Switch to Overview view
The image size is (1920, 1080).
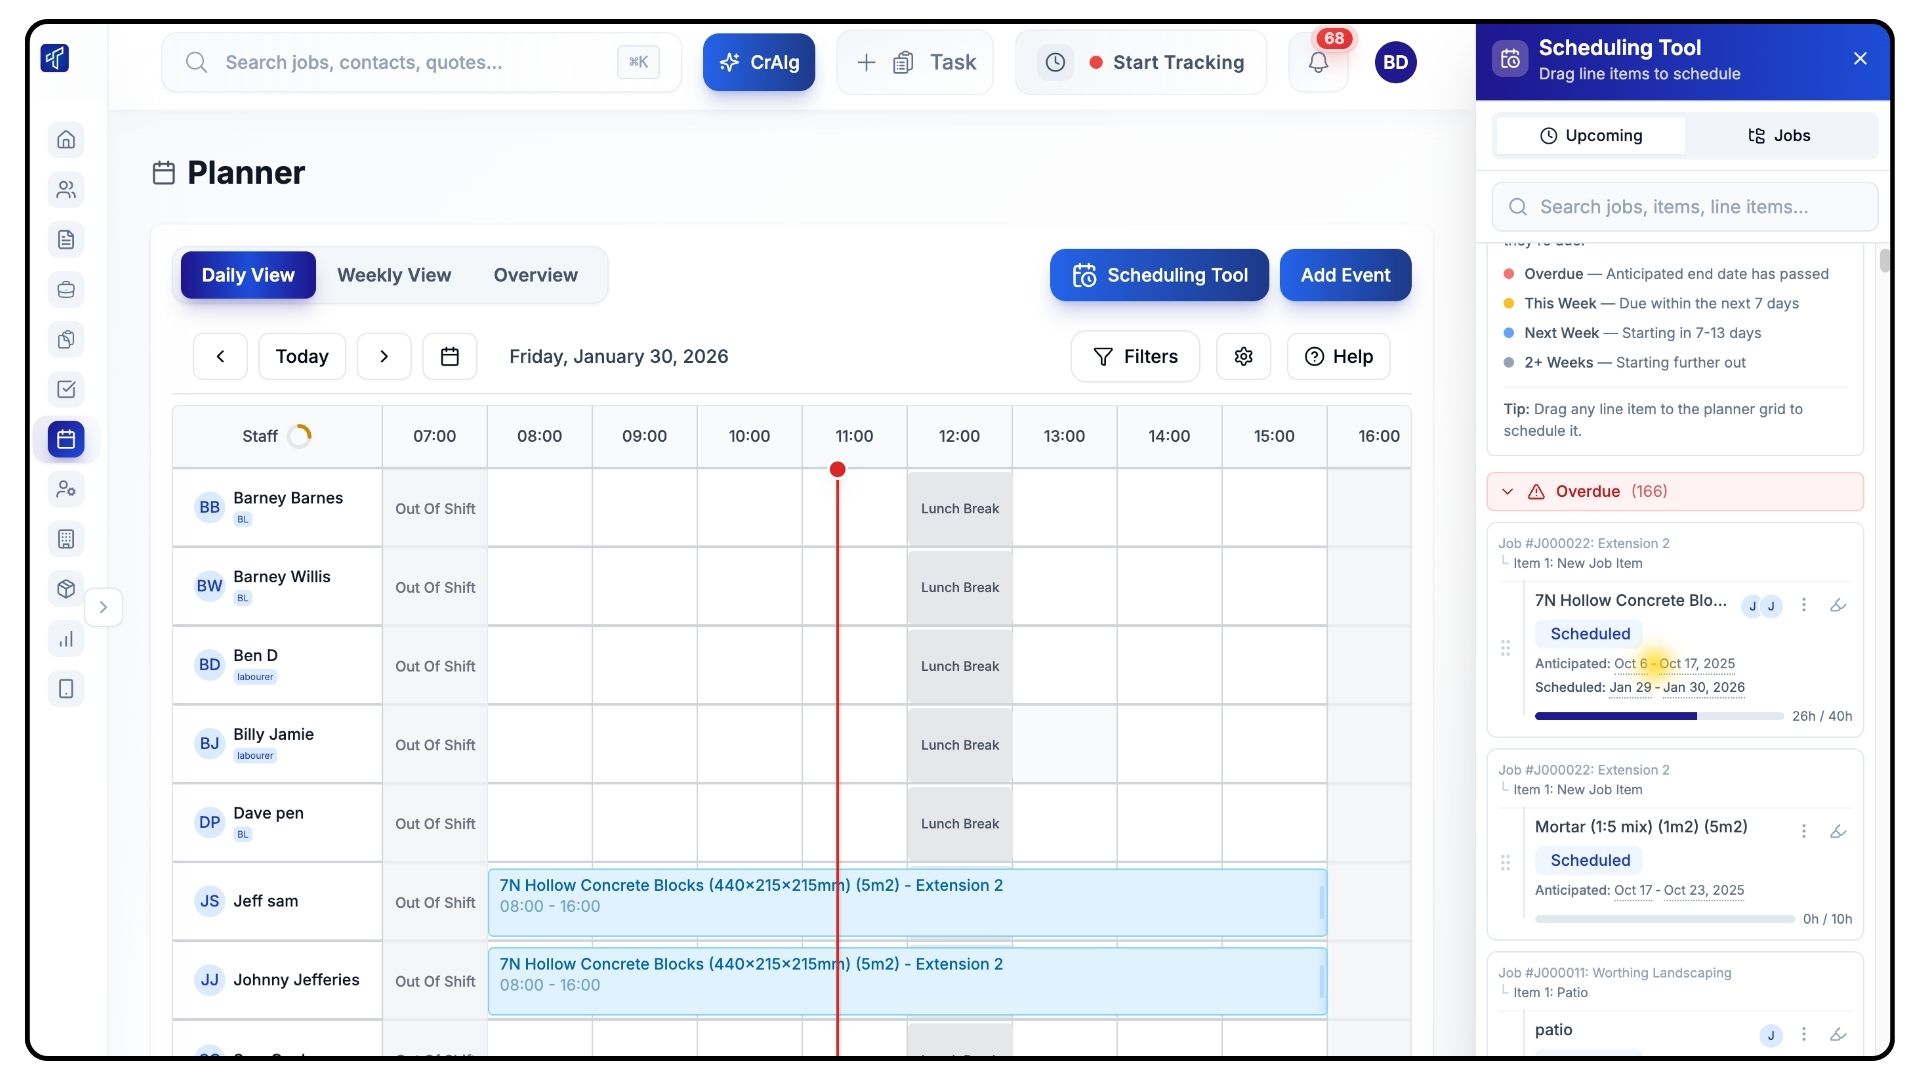535,275
